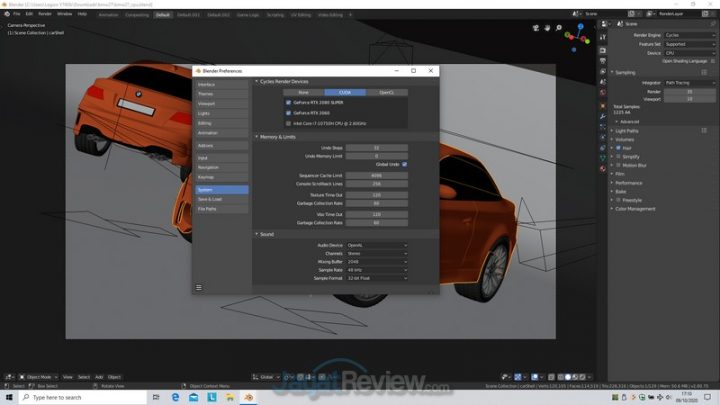Open the Modifiers wrench properties tab

[x=603, y=117]
